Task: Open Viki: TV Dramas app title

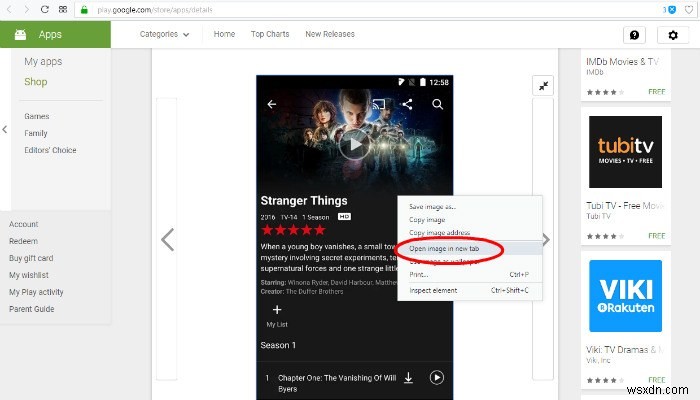Action: pyautogui.click(x=624, y=350)
